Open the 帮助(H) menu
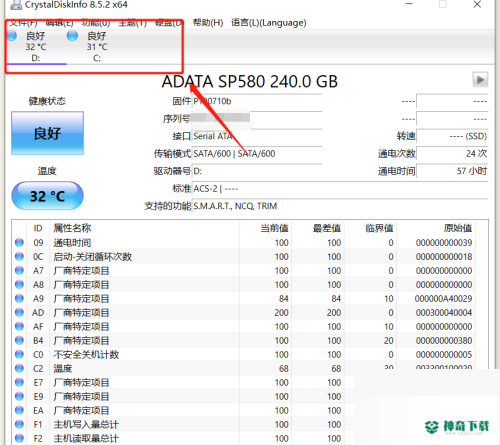This screenshot has width=500, height=445. [x=208, y=23]
